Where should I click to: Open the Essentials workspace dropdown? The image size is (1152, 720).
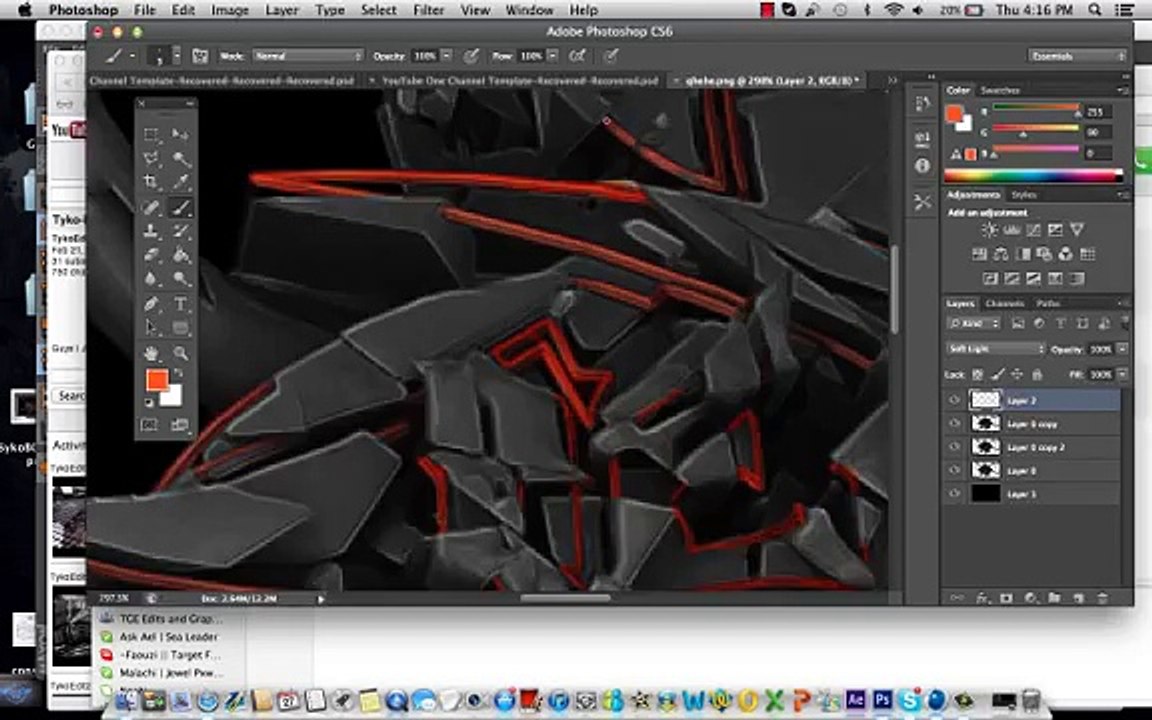tap(1076, 56)
